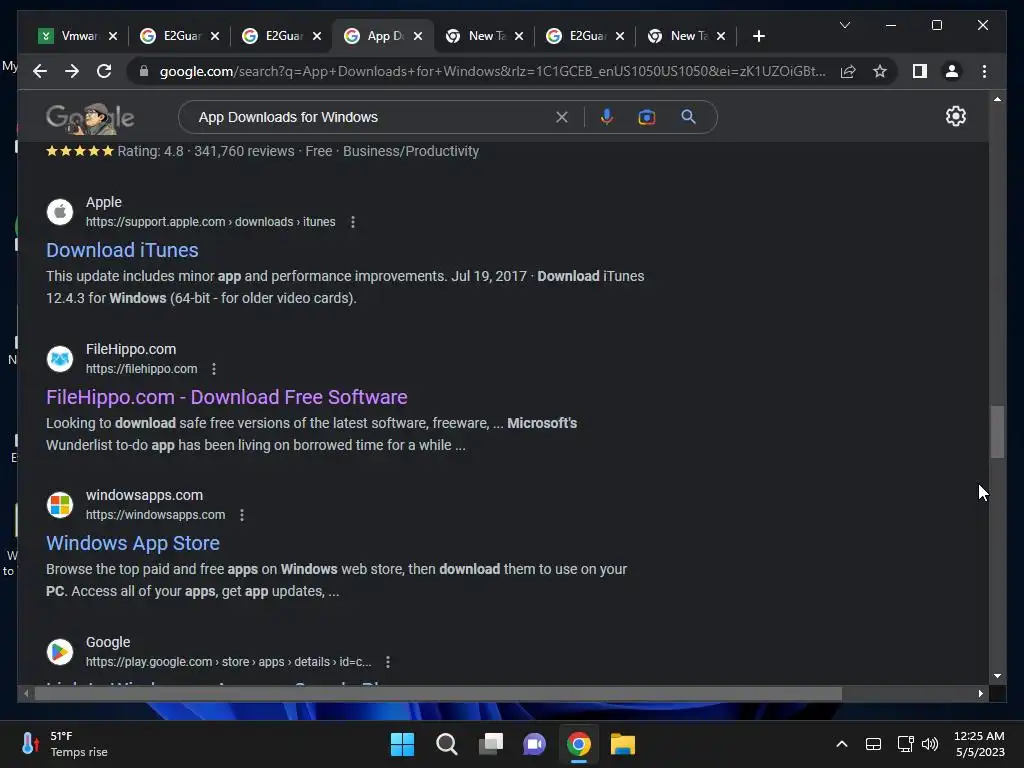
Task: Open Google quick settings gear
Action: pos(955,116)
